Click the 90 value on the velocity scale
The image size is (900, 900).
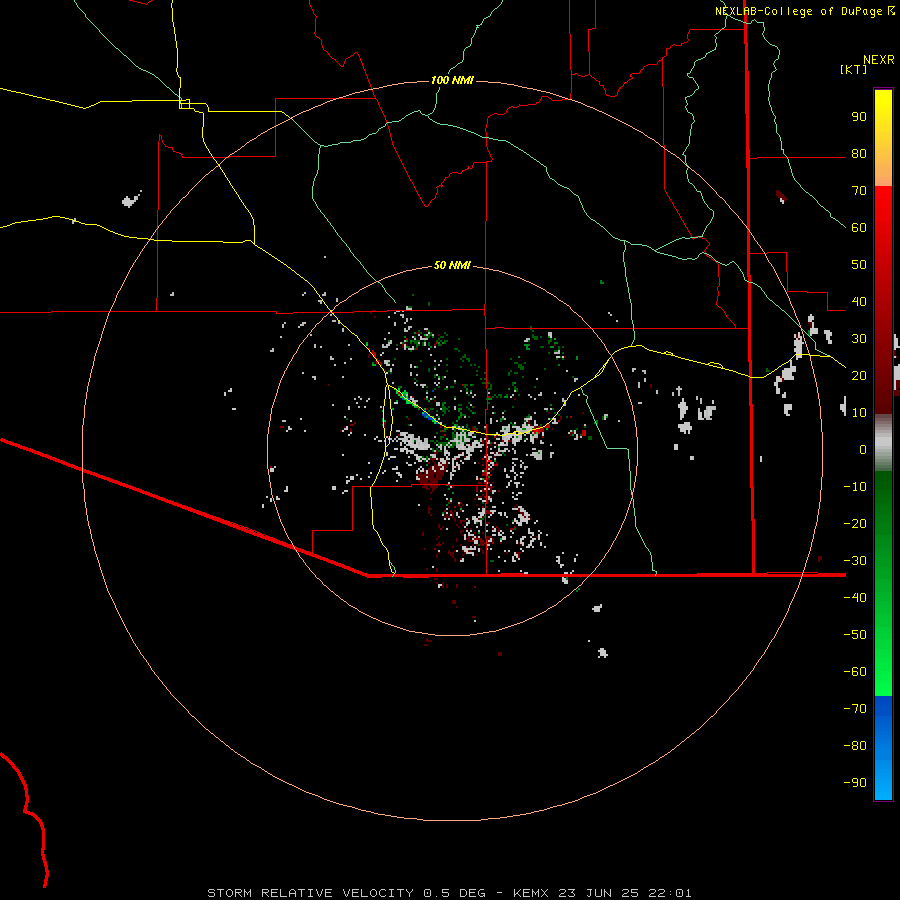[x=859, y=117]
